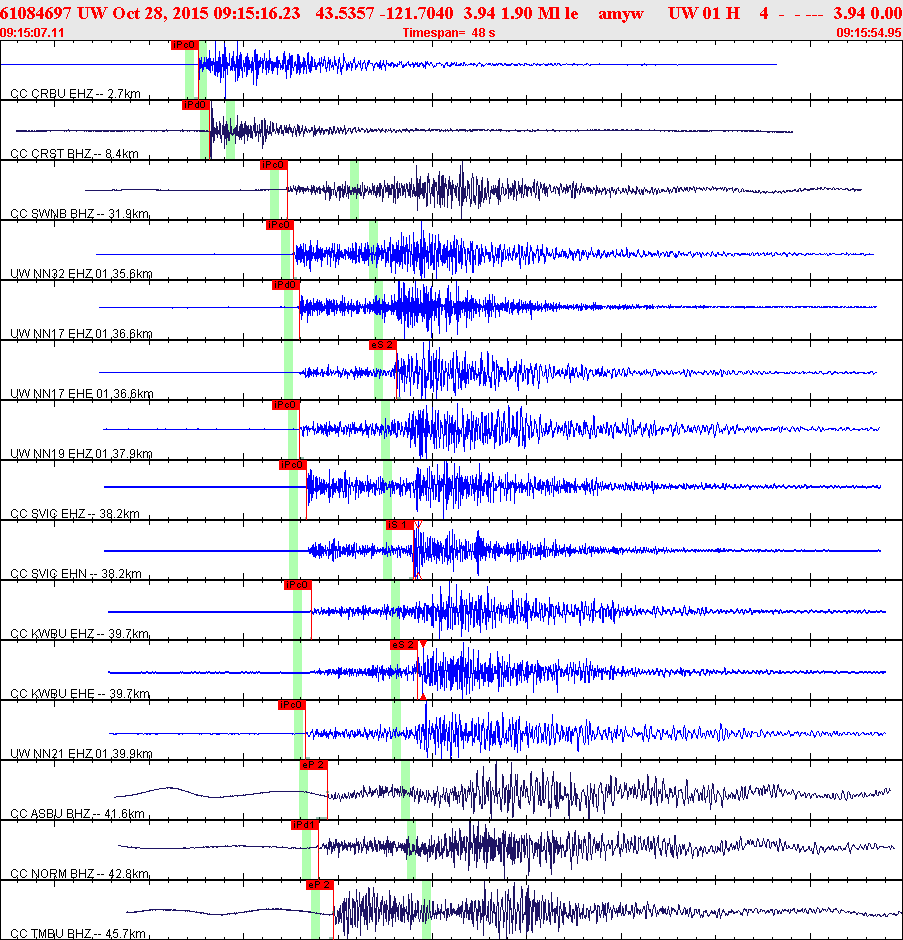Screen dimensions: 903x940
Task: Click the CC CRBU EHZ channel label
Action: coord(76,94)
